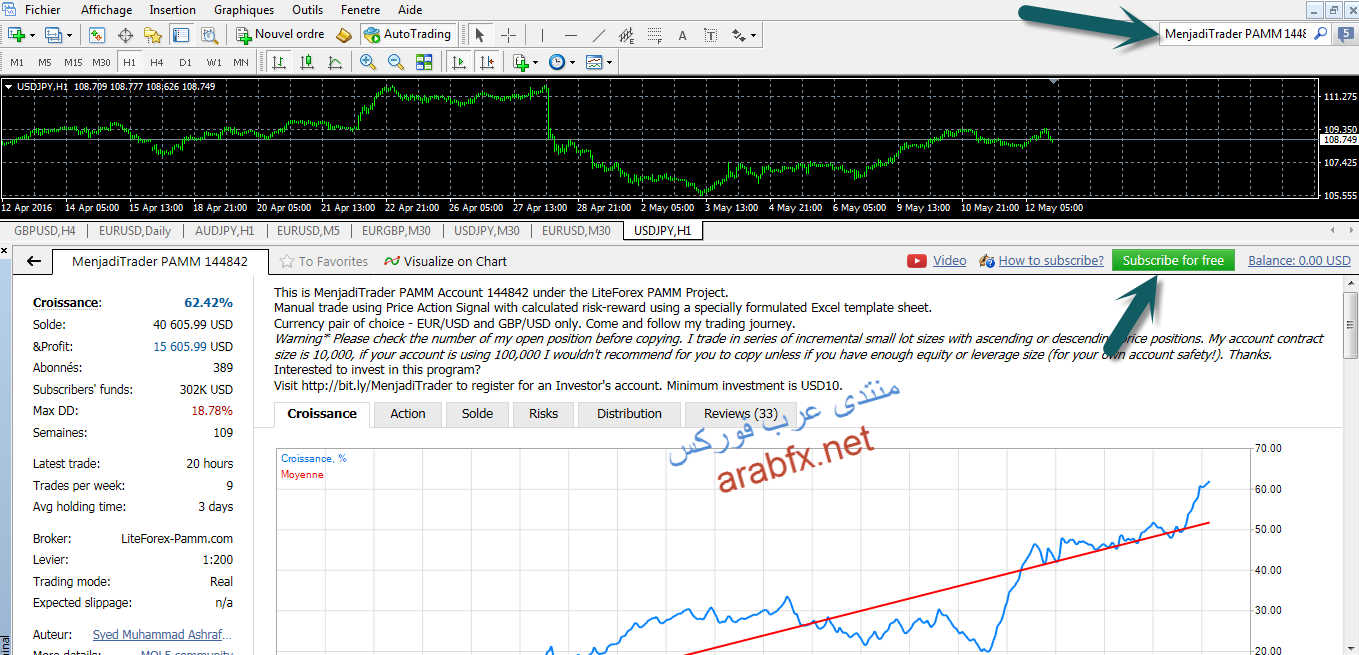Open the Data Window crosshair-target icon

point(125,35)
